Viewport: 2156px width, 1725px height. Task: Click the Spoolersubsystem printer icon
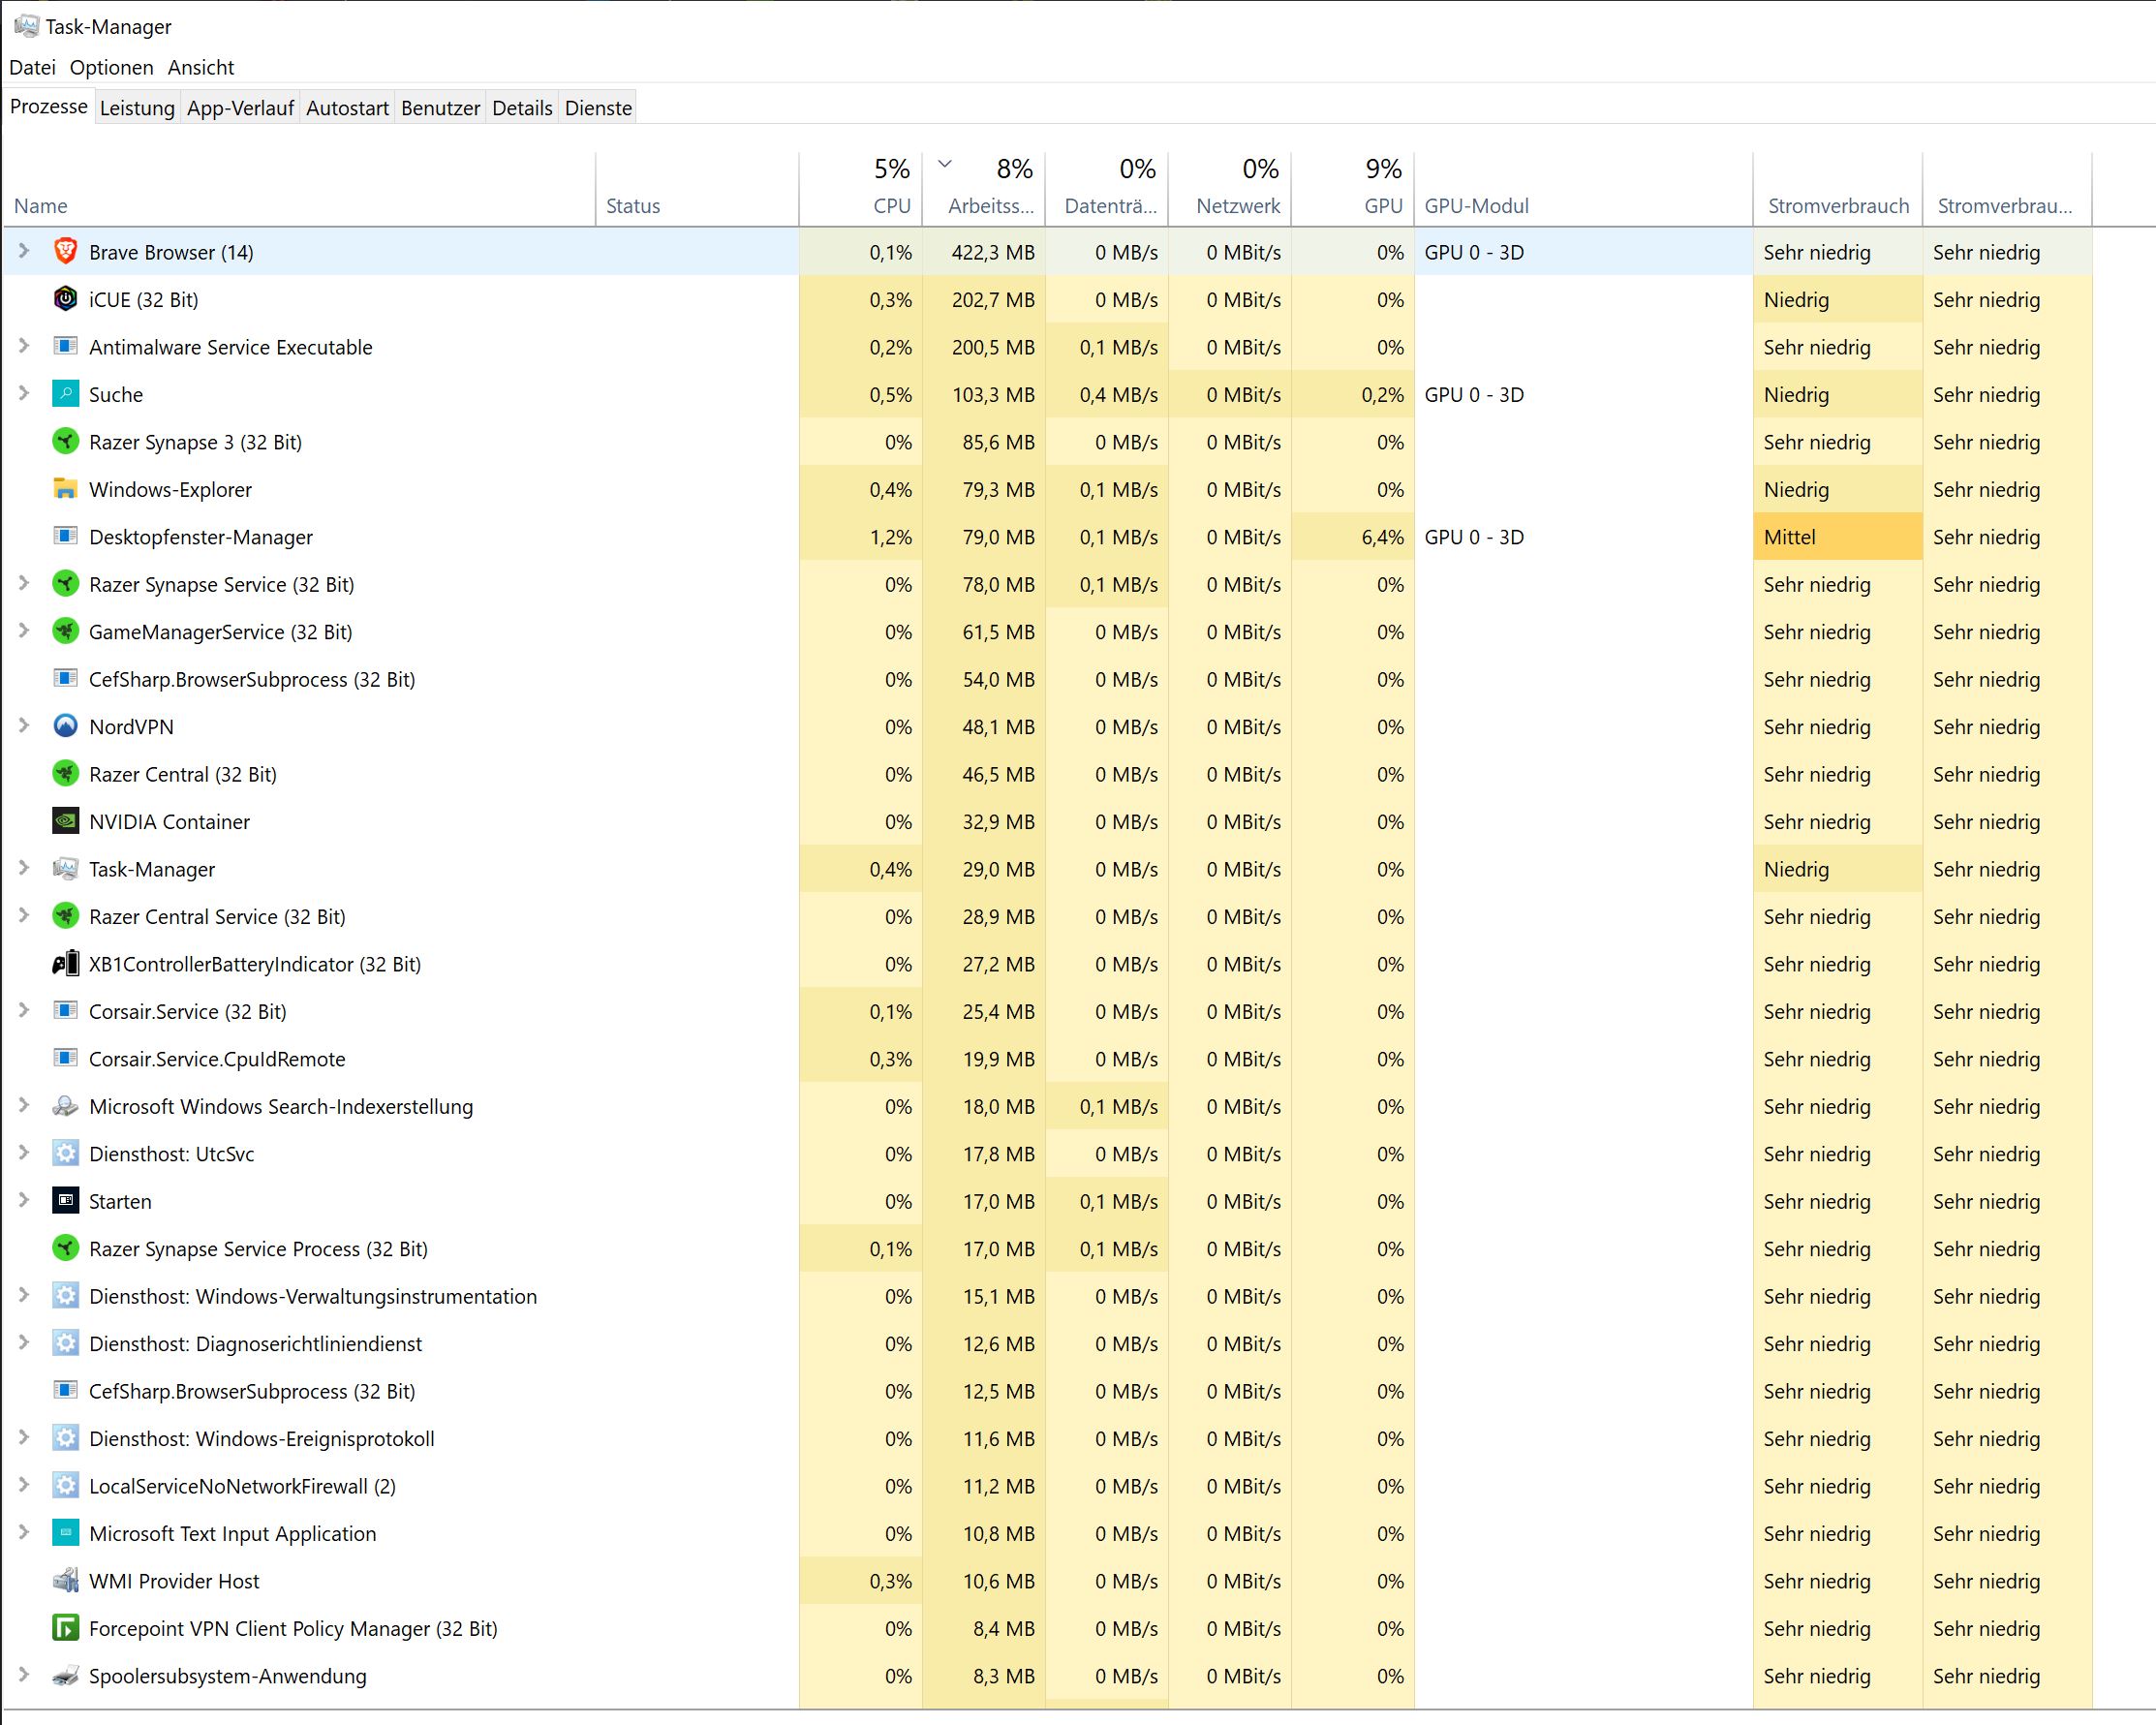[65, 1676]
